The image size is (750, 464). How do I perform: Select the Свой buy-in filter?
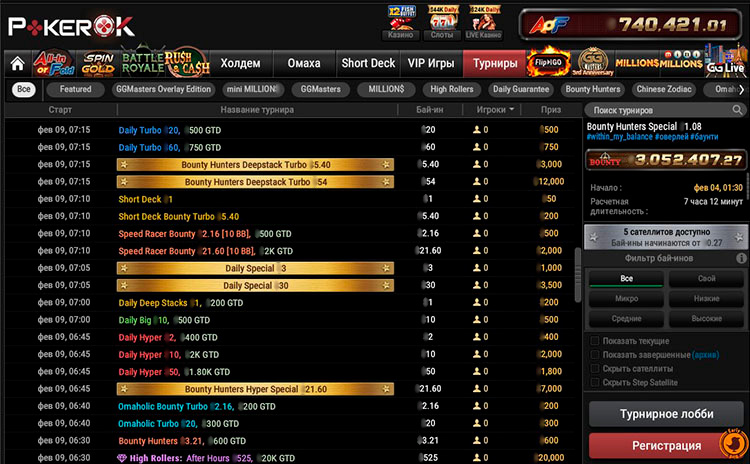pyautogui.click(x=706, y=278)
